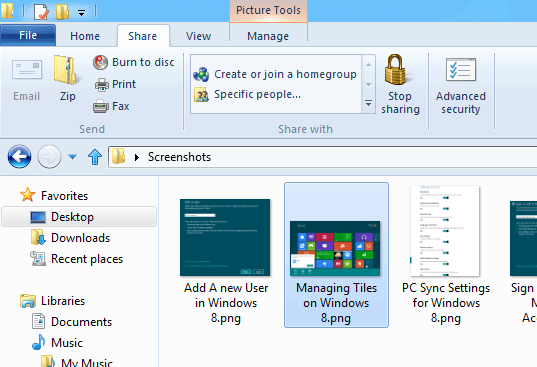
Task: Click the Advanced security checklist icon
Action: click(x=461, y=70)
